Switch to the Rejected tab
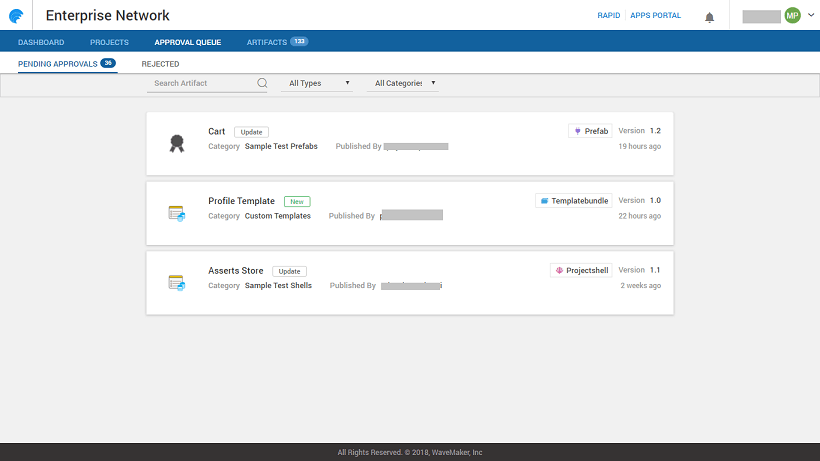820x461 pixels. coord(160,64)
